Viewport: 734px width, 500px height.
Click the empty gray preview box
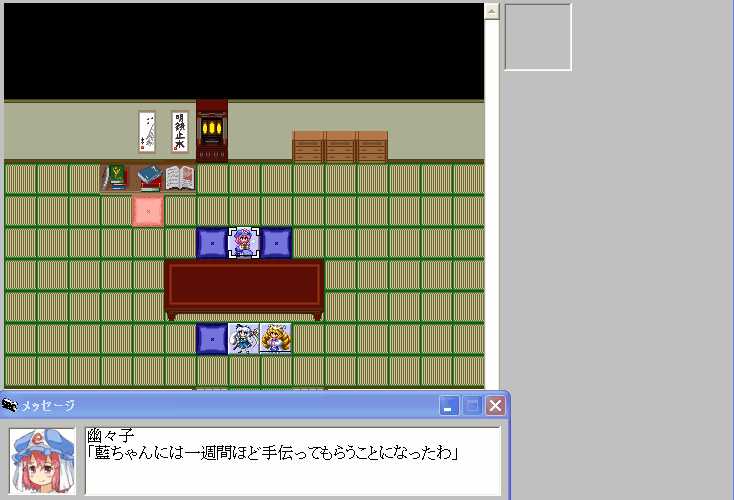point(538,37)
